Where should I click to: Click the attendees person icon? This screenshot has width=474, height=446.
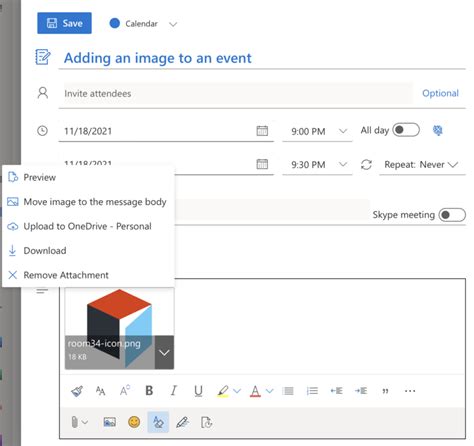(x=43, y=93)
